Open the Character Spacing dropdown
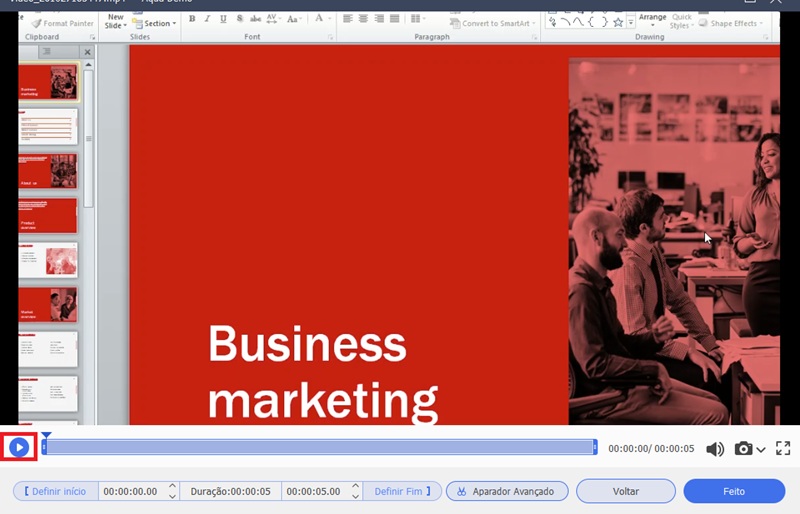This screenshot has height=514, width=800. pyautogui.click(x=273, y=19)
